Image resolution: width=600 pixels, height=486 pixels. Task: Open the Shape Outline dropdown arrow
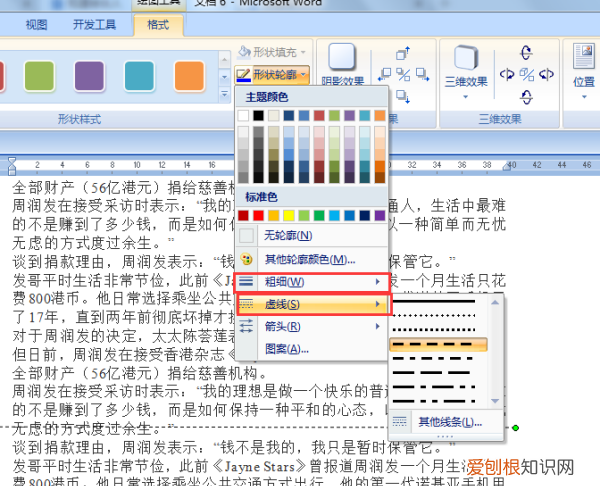coord(303,74)
